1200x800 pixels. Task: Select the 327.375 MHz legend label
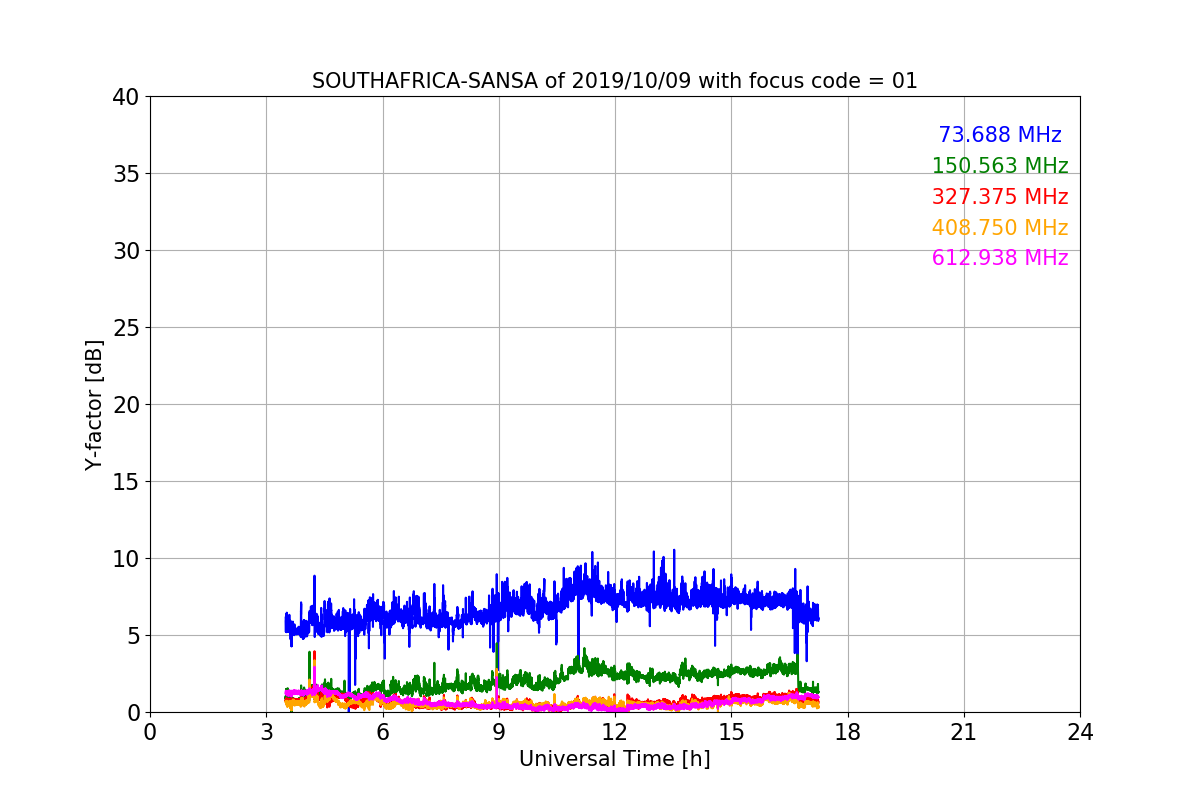[1000, 197]
